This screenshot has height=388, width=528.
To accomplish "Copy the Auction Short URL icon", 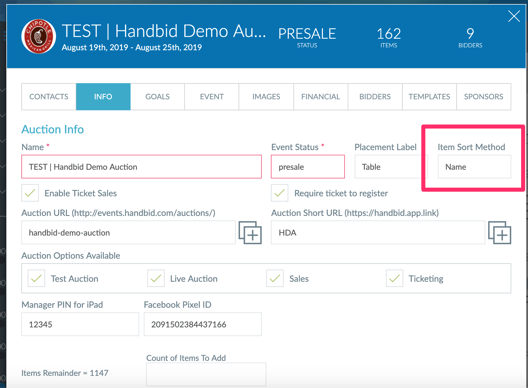I will click(x=500, y=232).
